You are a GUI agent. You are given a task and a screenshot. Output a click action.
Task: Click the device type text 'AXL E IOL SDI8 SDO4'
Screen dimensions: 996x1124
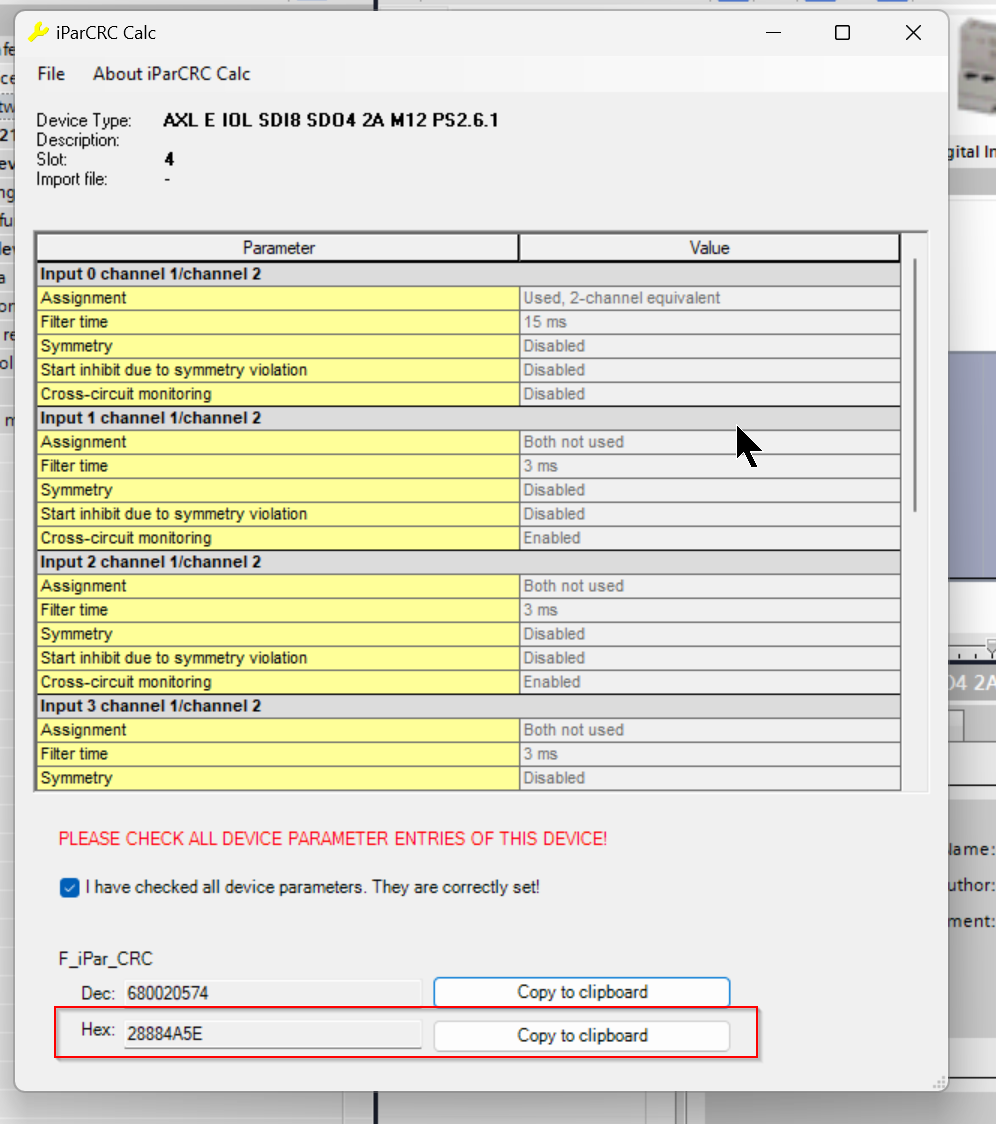(260, 120)
